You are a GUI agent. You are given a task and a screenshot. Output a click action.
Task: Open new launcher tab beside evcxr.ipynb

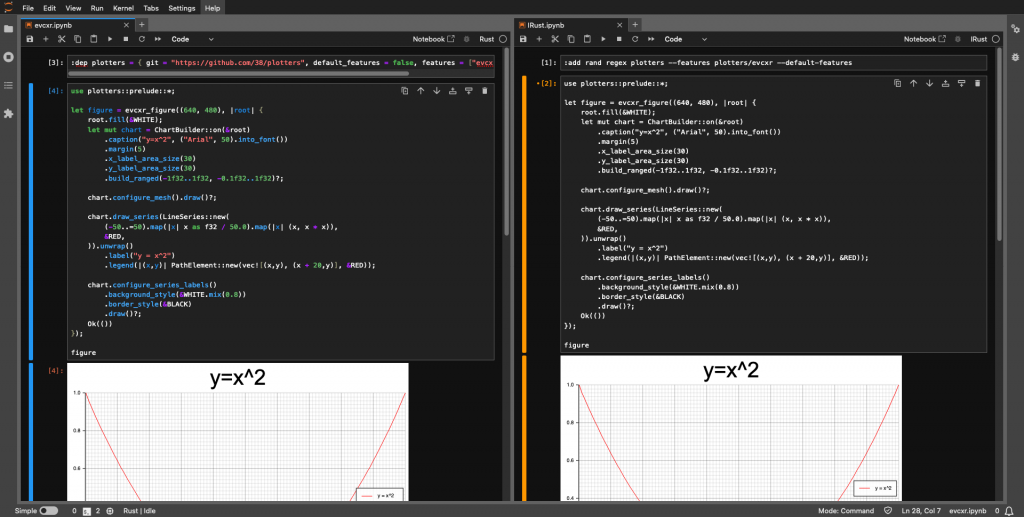(142, 25)
